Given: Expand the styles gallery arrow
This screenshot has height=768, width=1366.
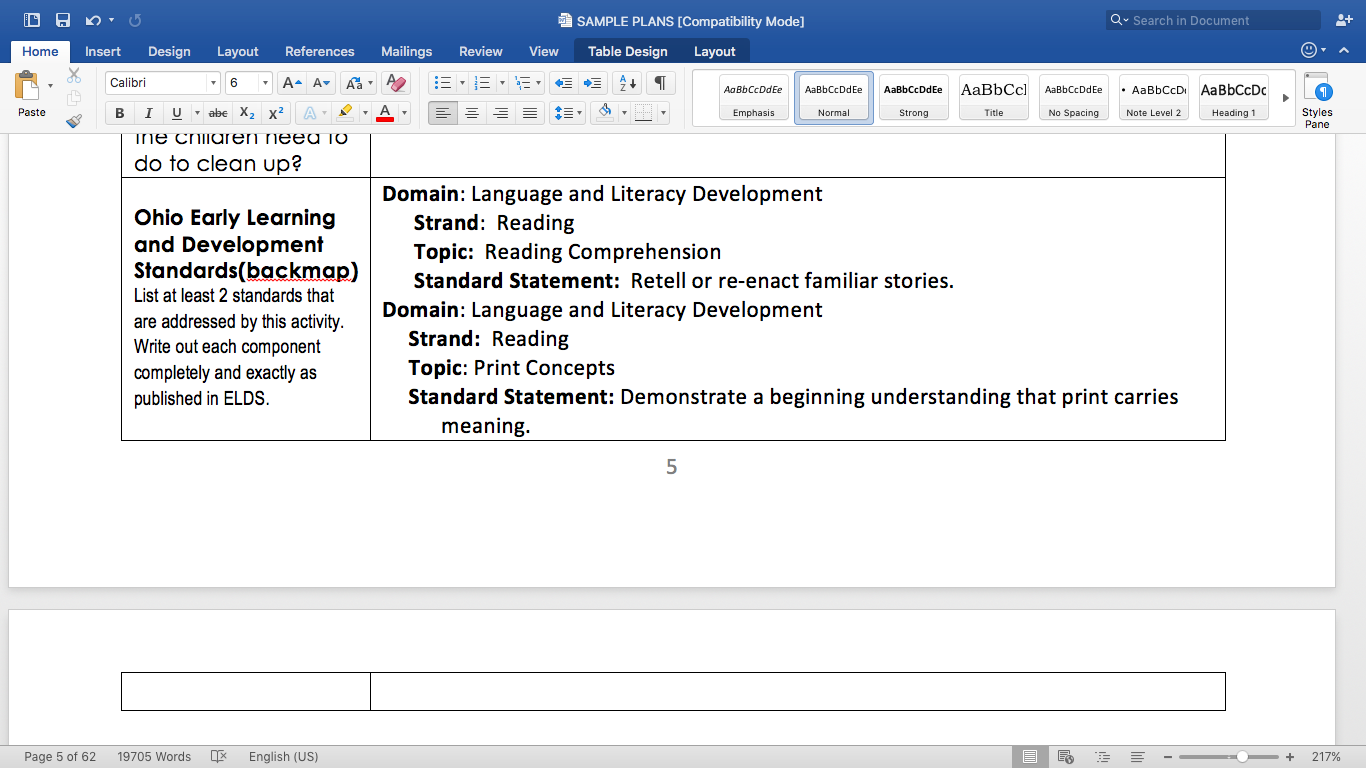Looking at the screenshot, I should click(x=1286, y=98).
